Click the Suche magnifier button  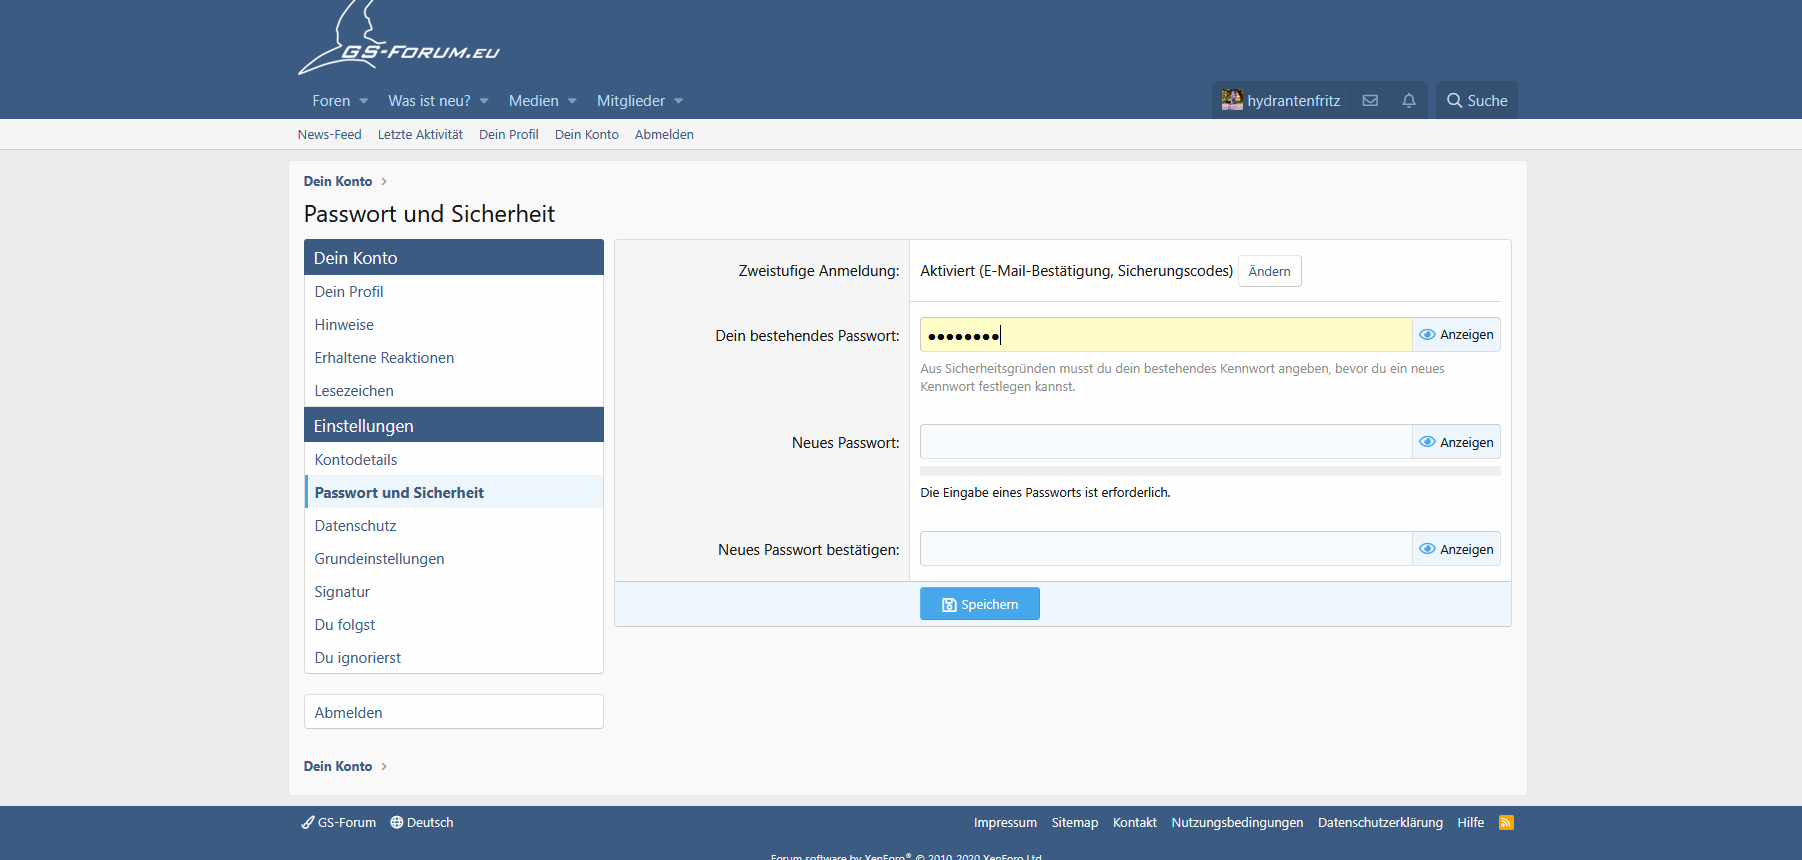(1476, 101)
